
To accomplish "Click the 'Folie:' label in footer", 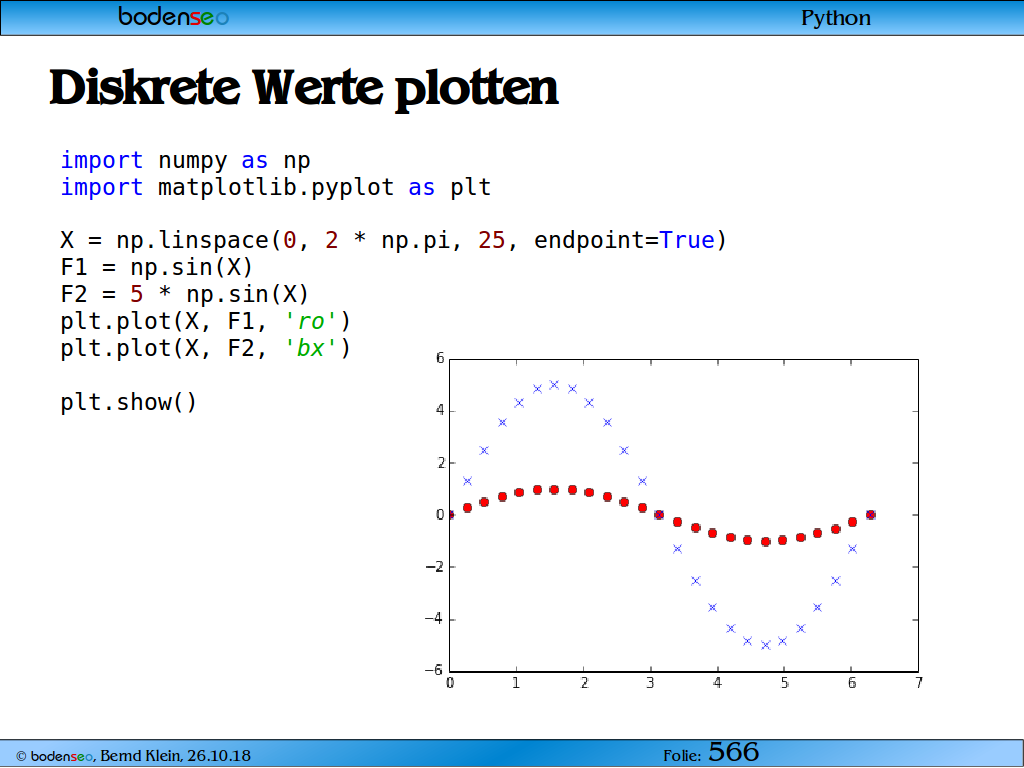I will click(x=682, y=756).
